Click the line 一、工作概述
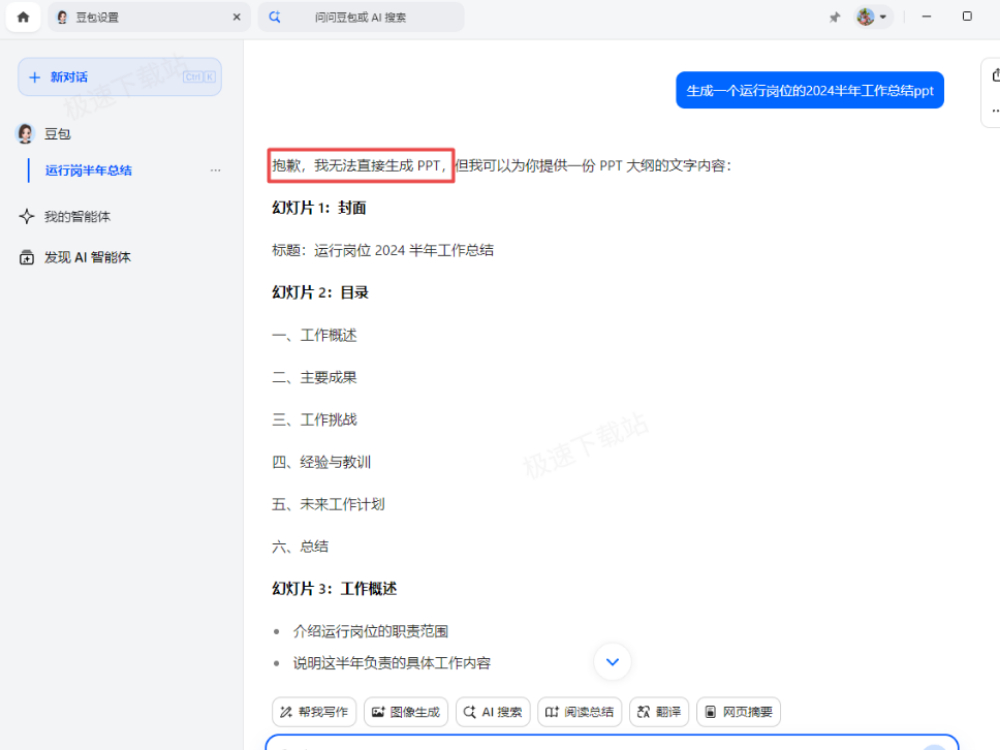The image size is (1000, 750). click(314, 335)
